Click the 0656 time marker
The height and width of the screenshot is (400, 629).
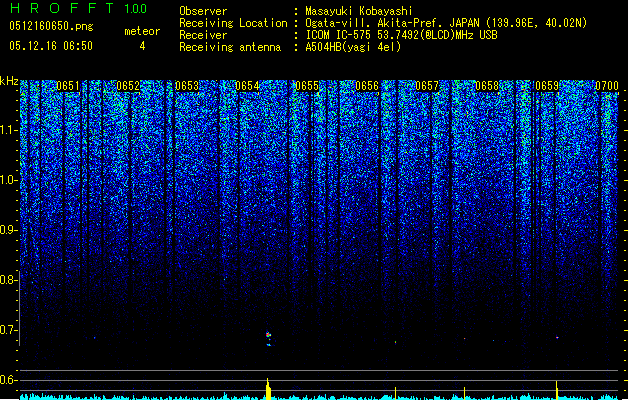pos(367,86)
